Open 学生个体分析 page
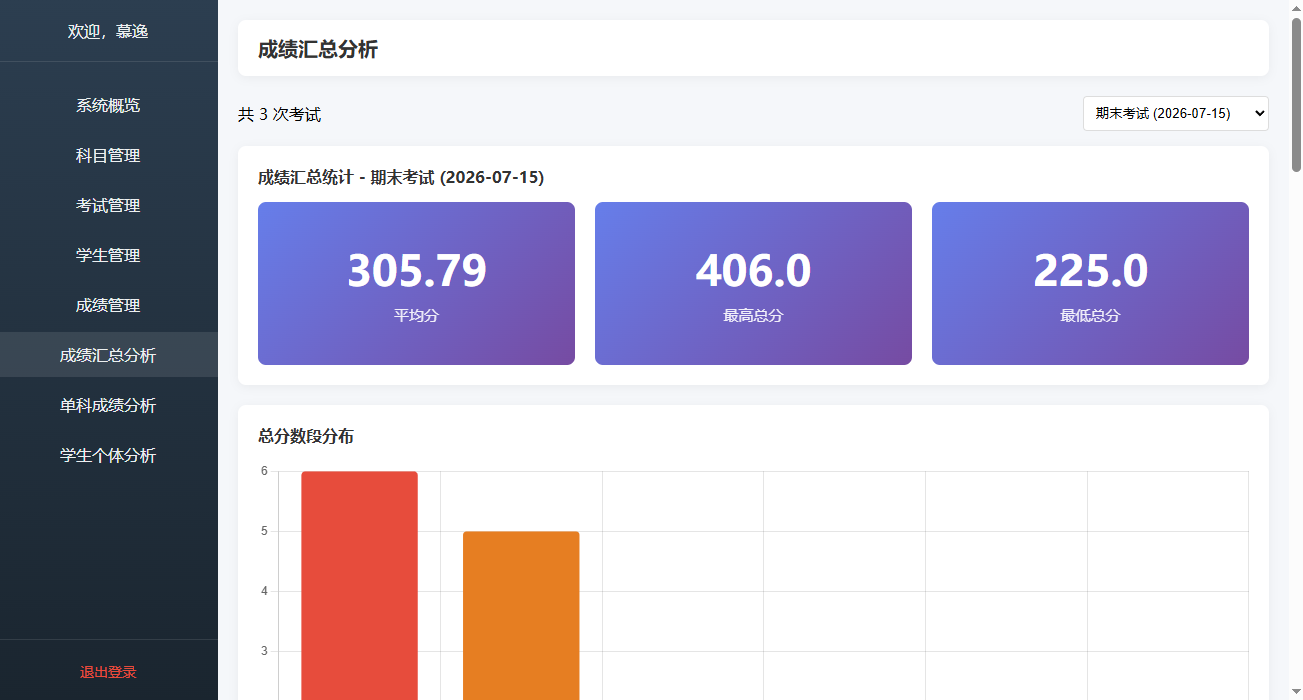1303x700 pixels. 108,456
